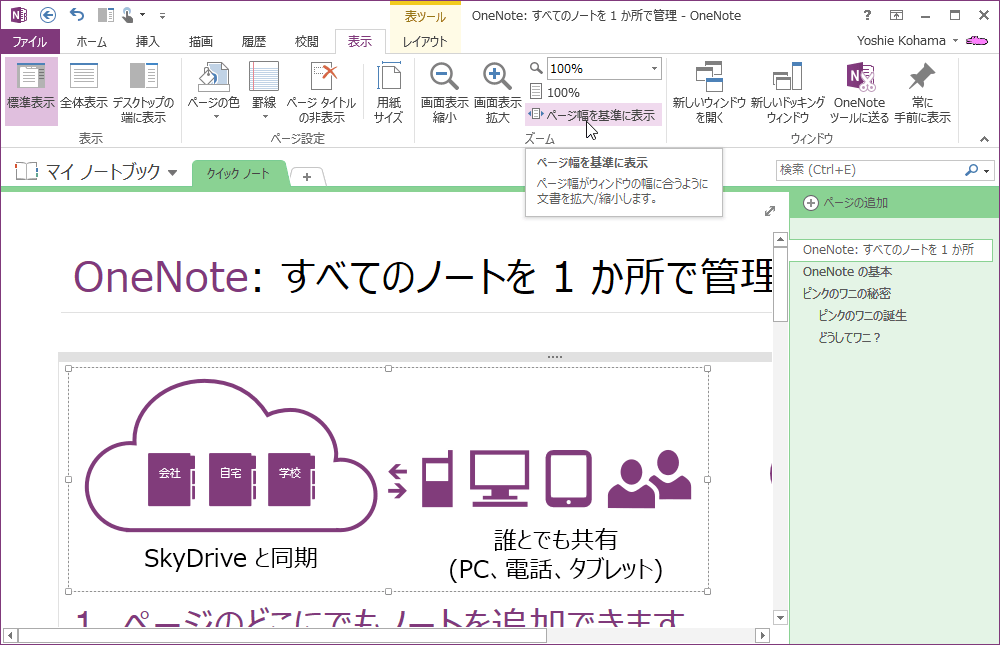Click the horizontal scrollbar left arrow
The image size is (1000, 645).
tap(10, 635)
